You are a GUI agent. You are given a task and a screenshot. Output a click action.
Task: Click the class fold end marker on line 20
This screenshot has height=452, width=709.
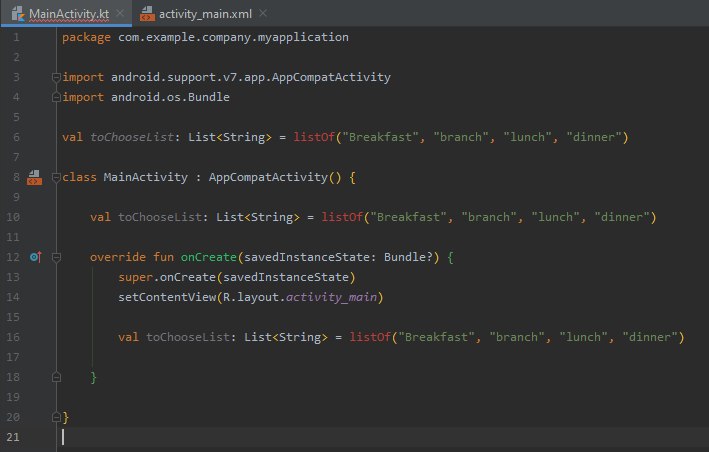[57, 417]
